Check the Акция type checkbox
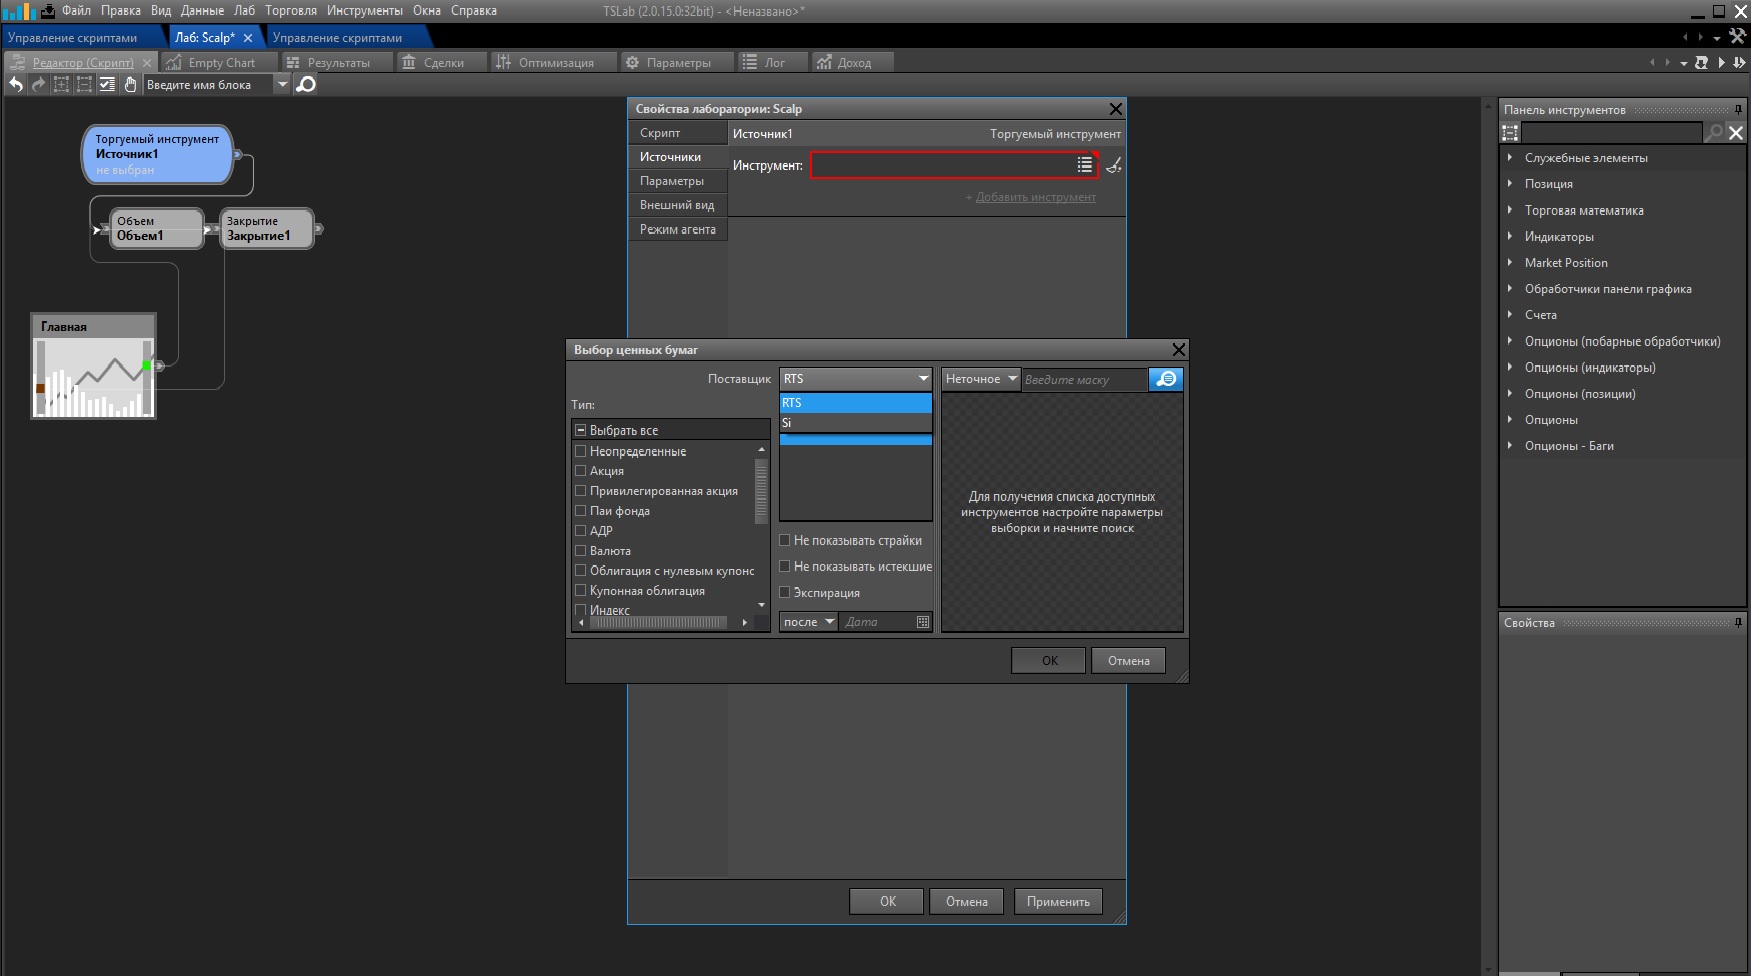The image size is (1751, 976). pyautogui.click(x=580, y=471)
